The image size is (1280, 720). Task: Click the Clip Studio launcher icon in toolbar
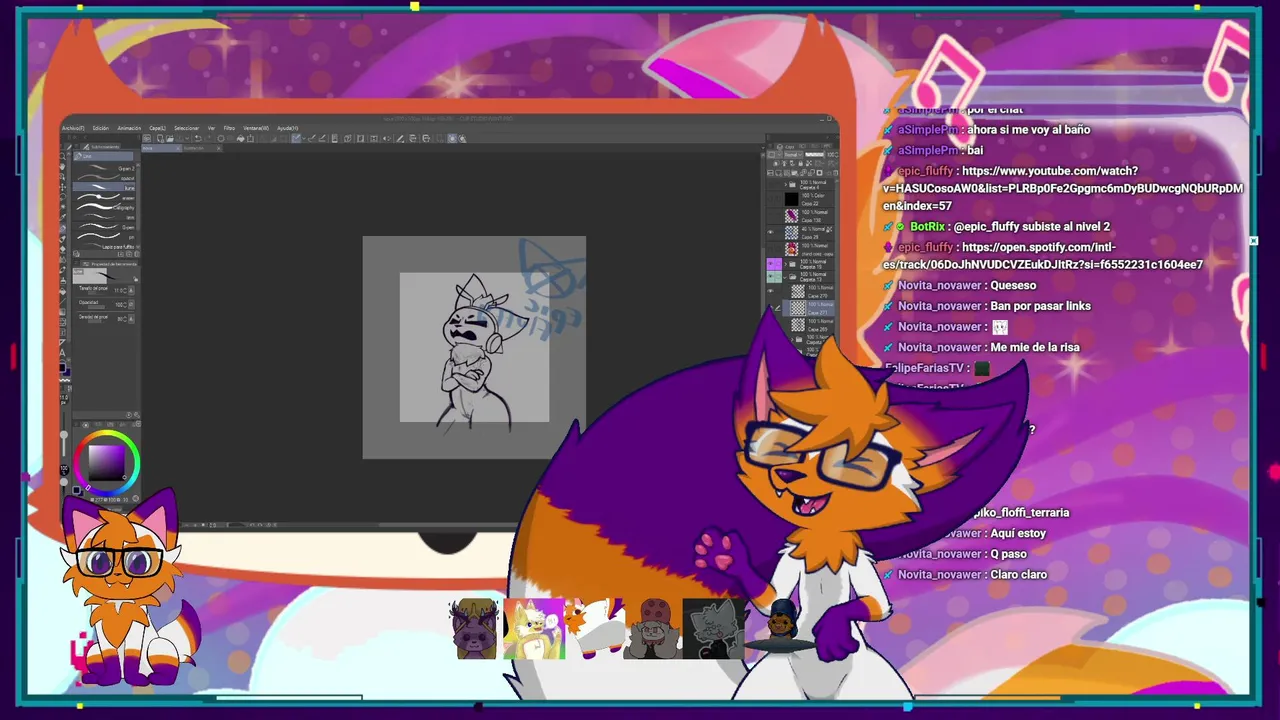[x=147, y=139]
